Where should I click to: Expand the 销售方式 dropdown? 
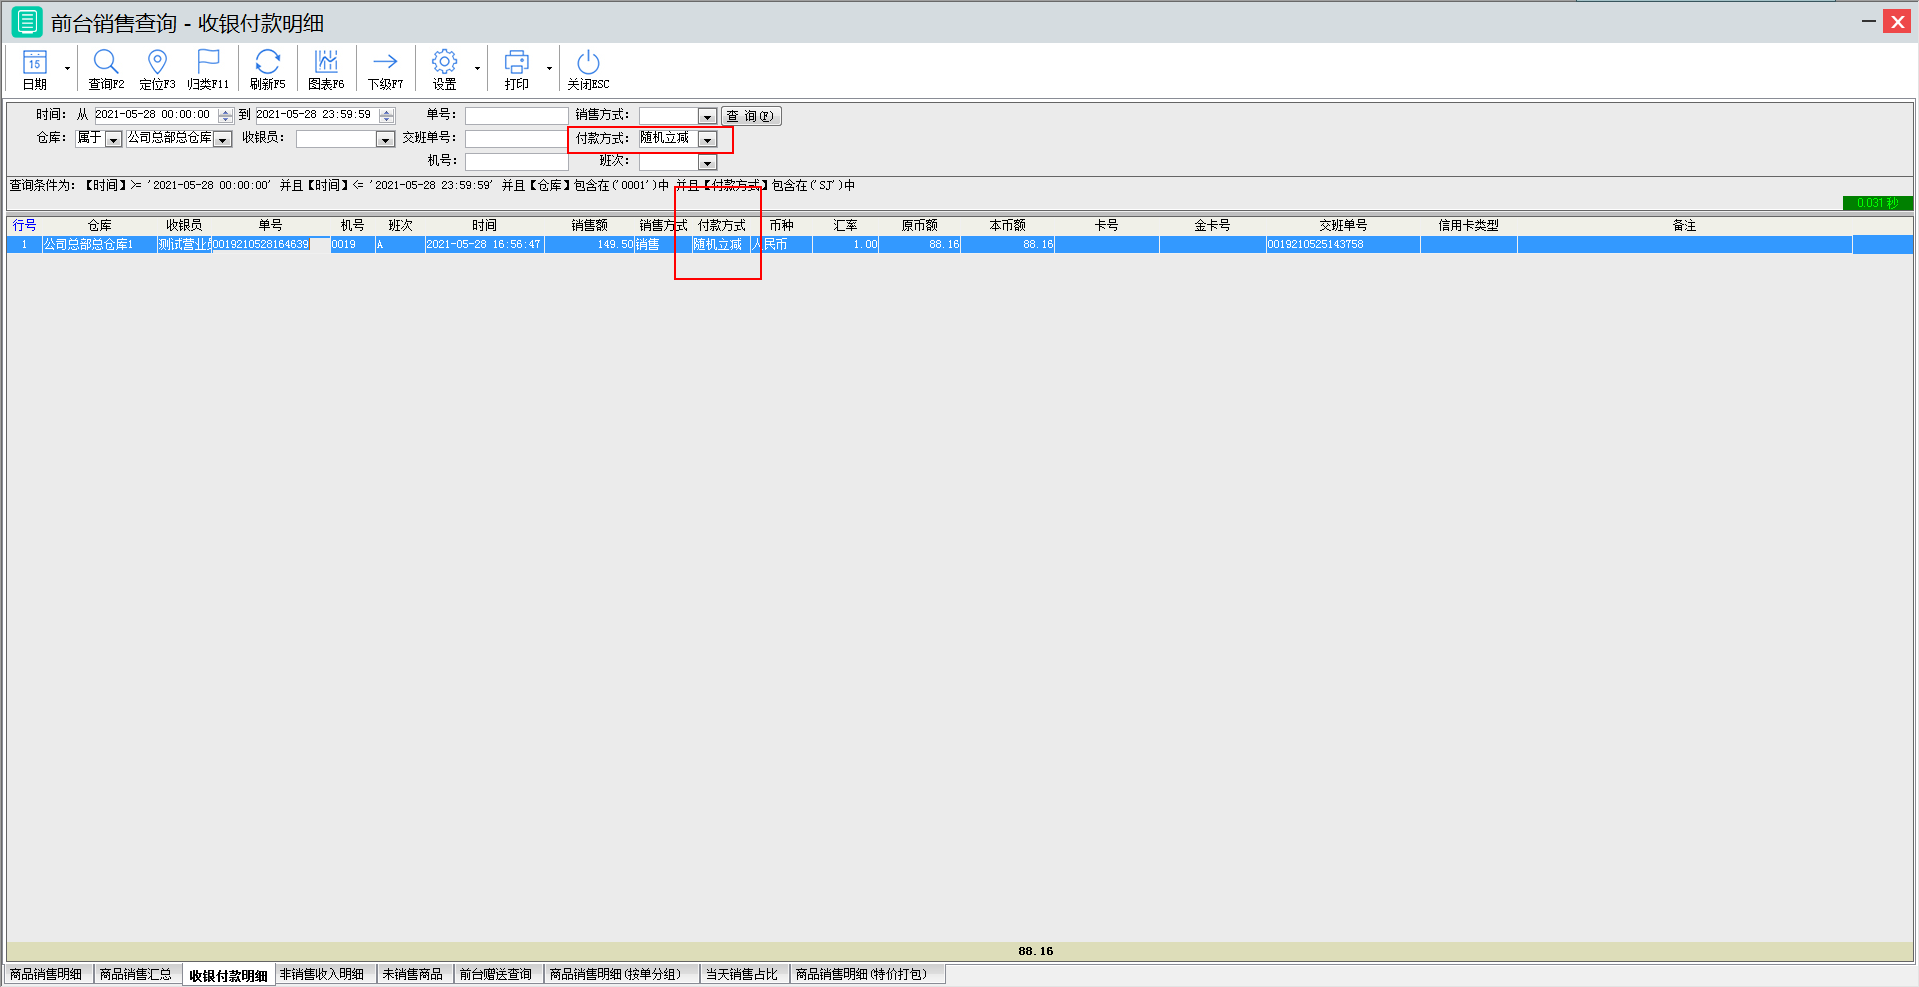pyautogui.click(x=706, y=117)
